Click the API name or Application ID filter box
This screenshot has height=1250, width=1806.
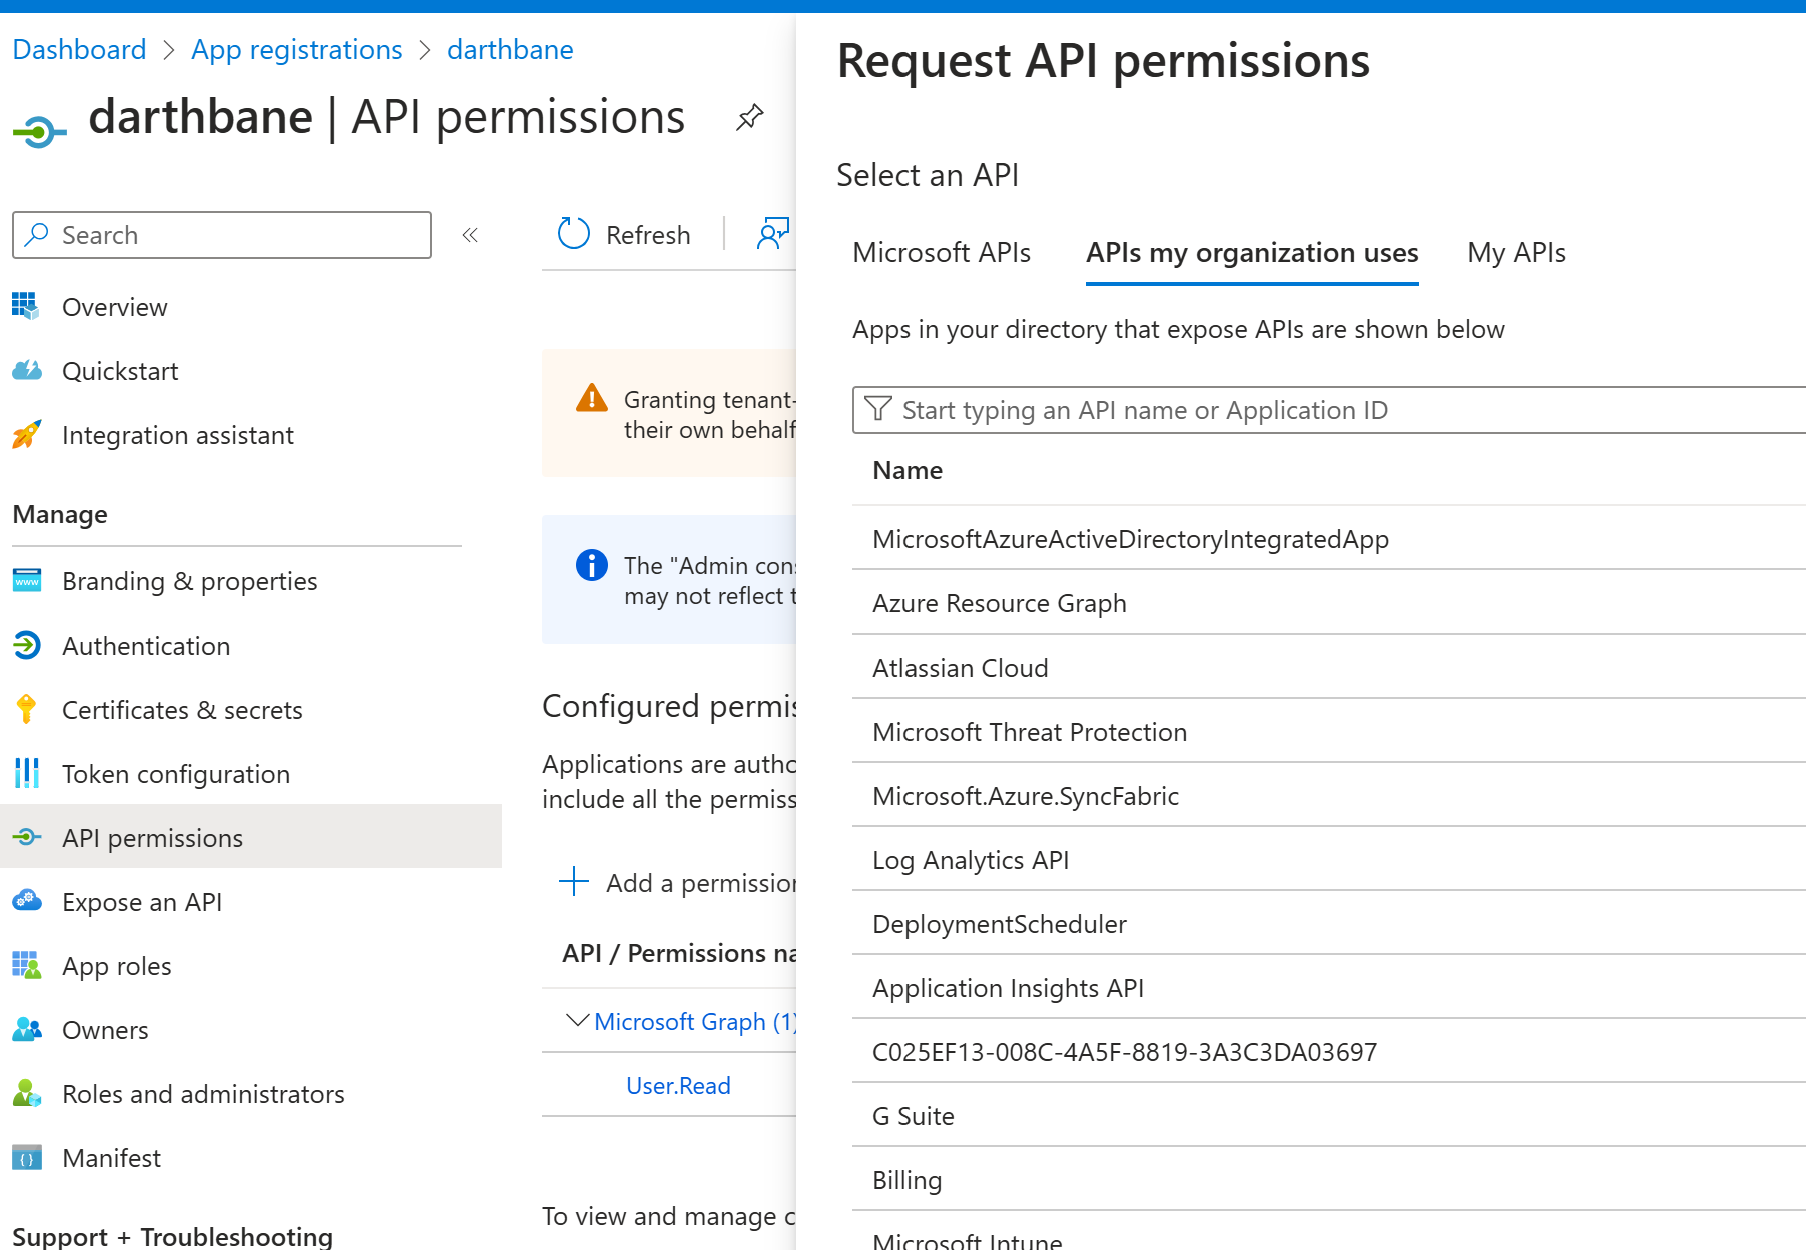1329,410
